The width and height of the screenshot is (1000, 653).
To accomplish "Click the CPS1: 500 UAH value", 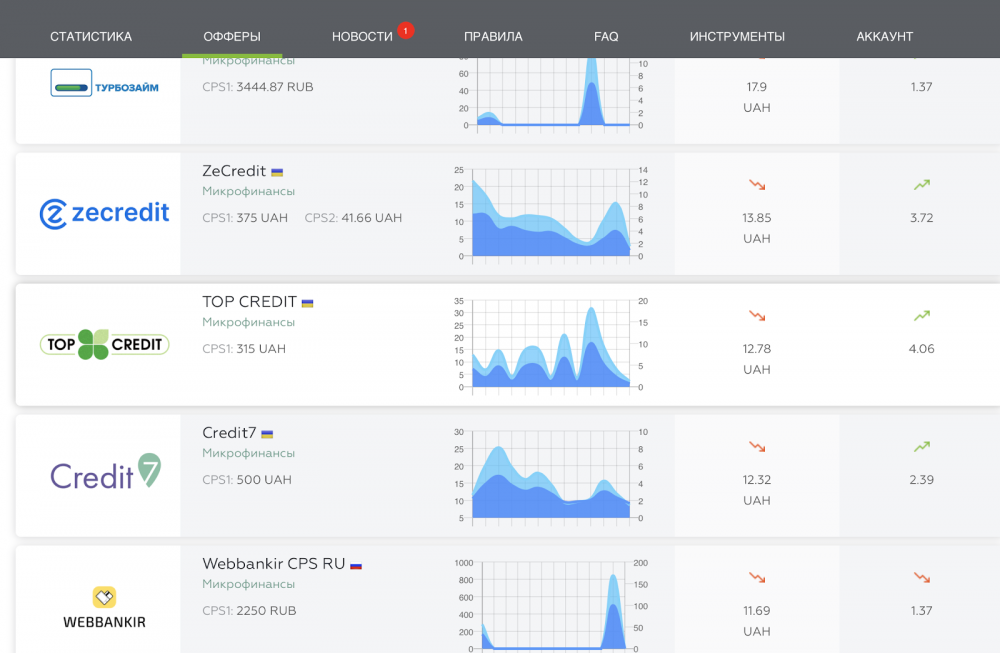I will tap(247, 480).
